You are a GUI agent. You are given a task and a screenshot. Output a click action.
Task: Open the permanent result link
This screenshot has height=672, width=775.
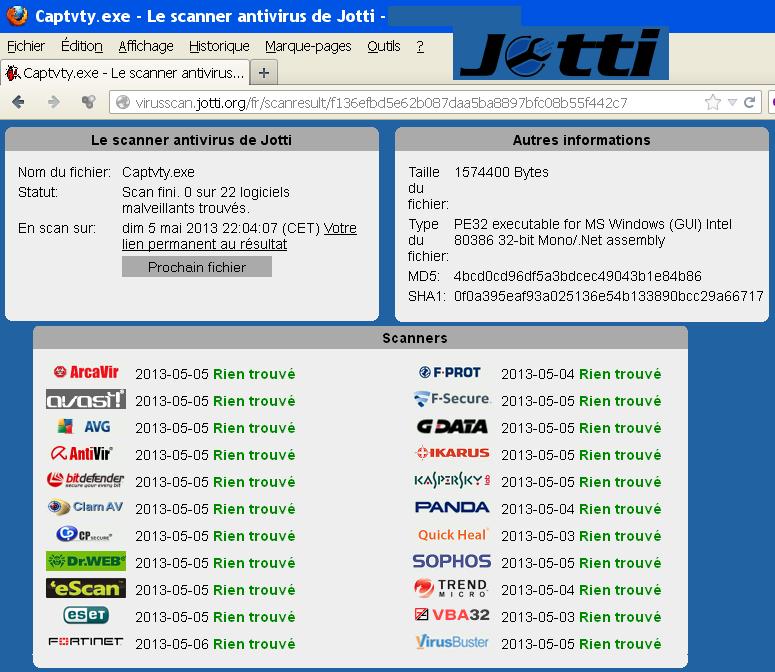tap(204, 244)
